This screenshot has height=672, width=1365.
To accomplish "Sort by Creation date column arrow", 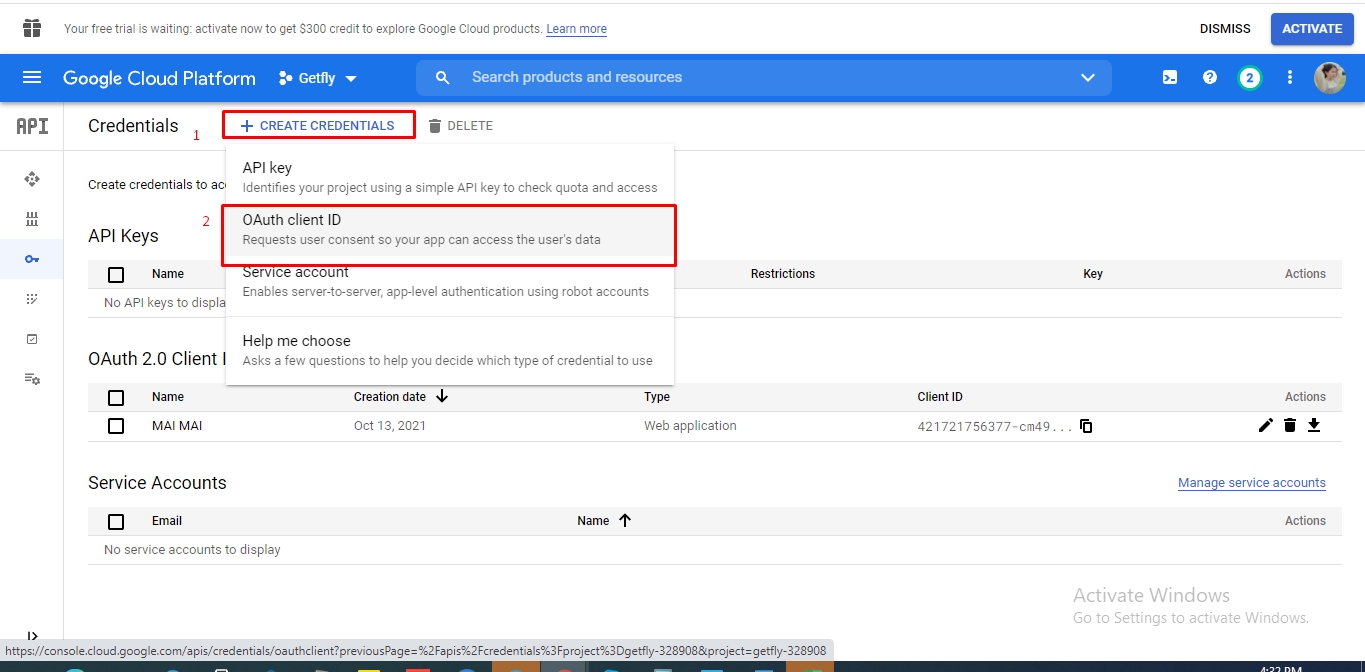I will pos(442,397).
